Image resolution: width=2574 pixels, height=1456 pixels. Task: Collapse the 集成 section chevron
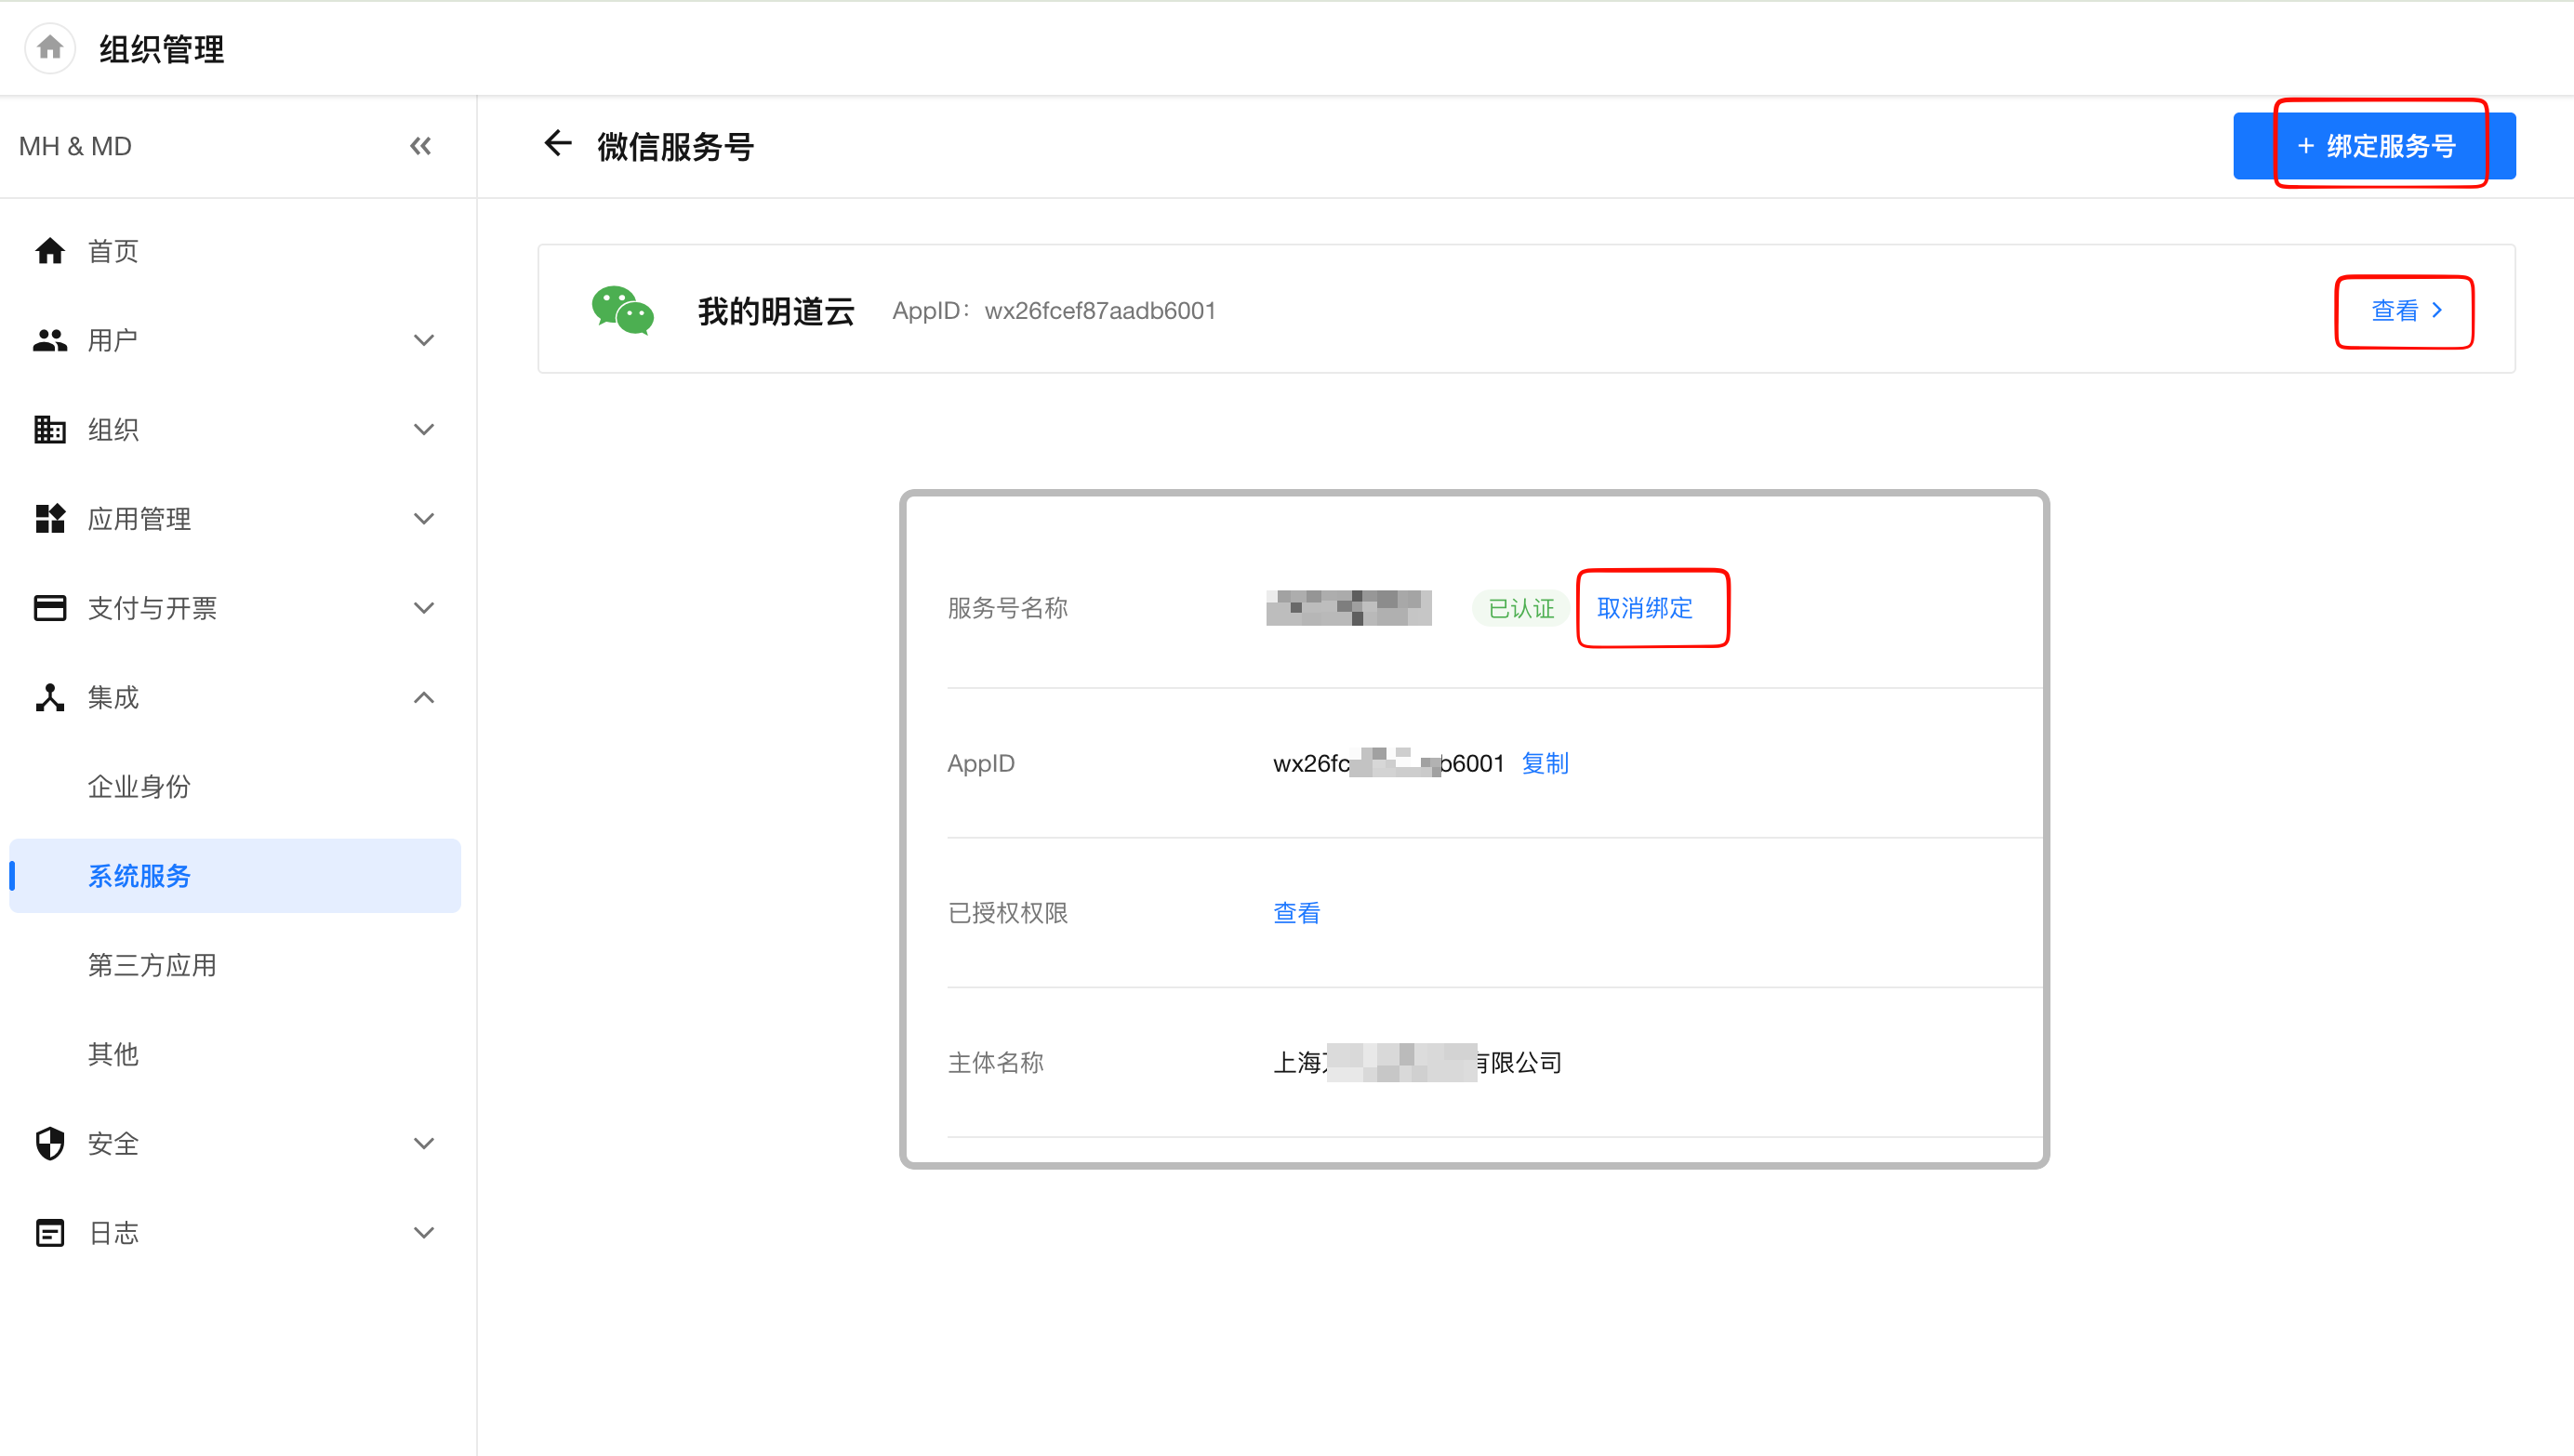423,697
